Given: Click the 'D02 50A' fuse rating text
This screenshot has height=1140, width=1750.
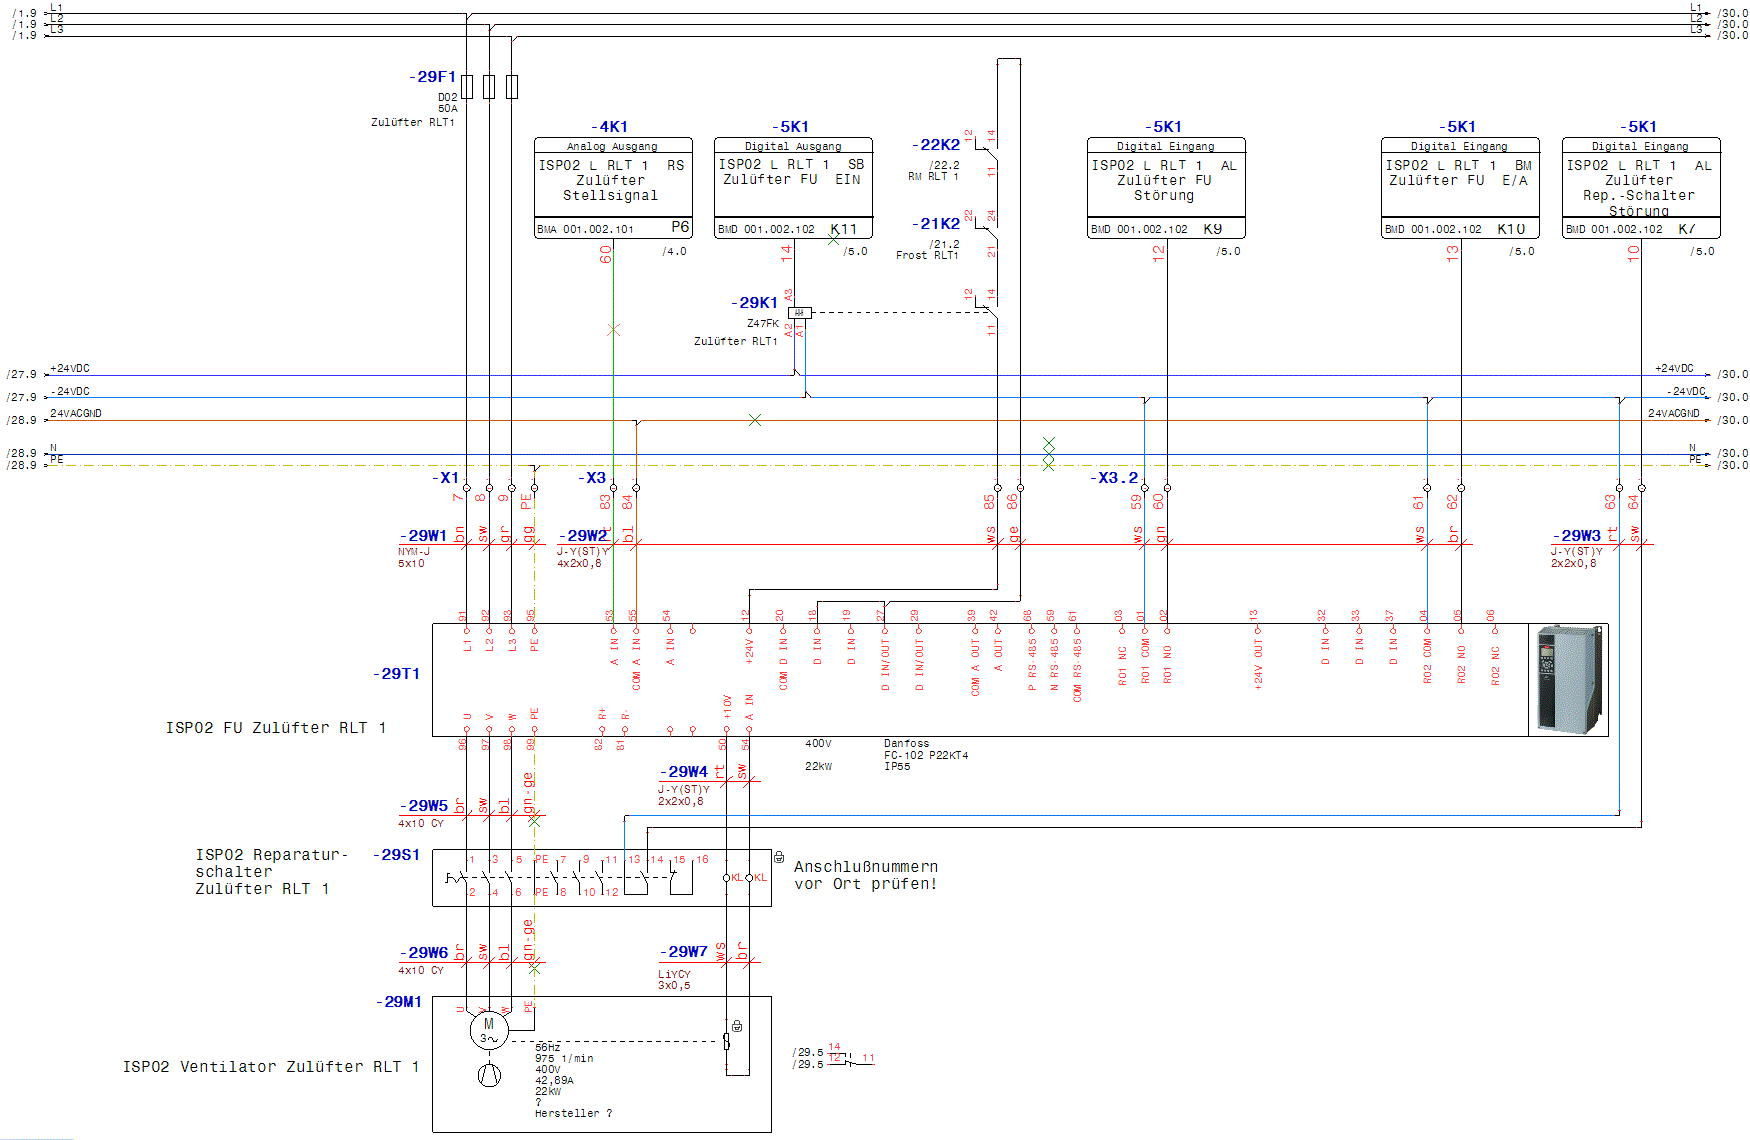Looking at the screenshot, I should coord(447,103).
